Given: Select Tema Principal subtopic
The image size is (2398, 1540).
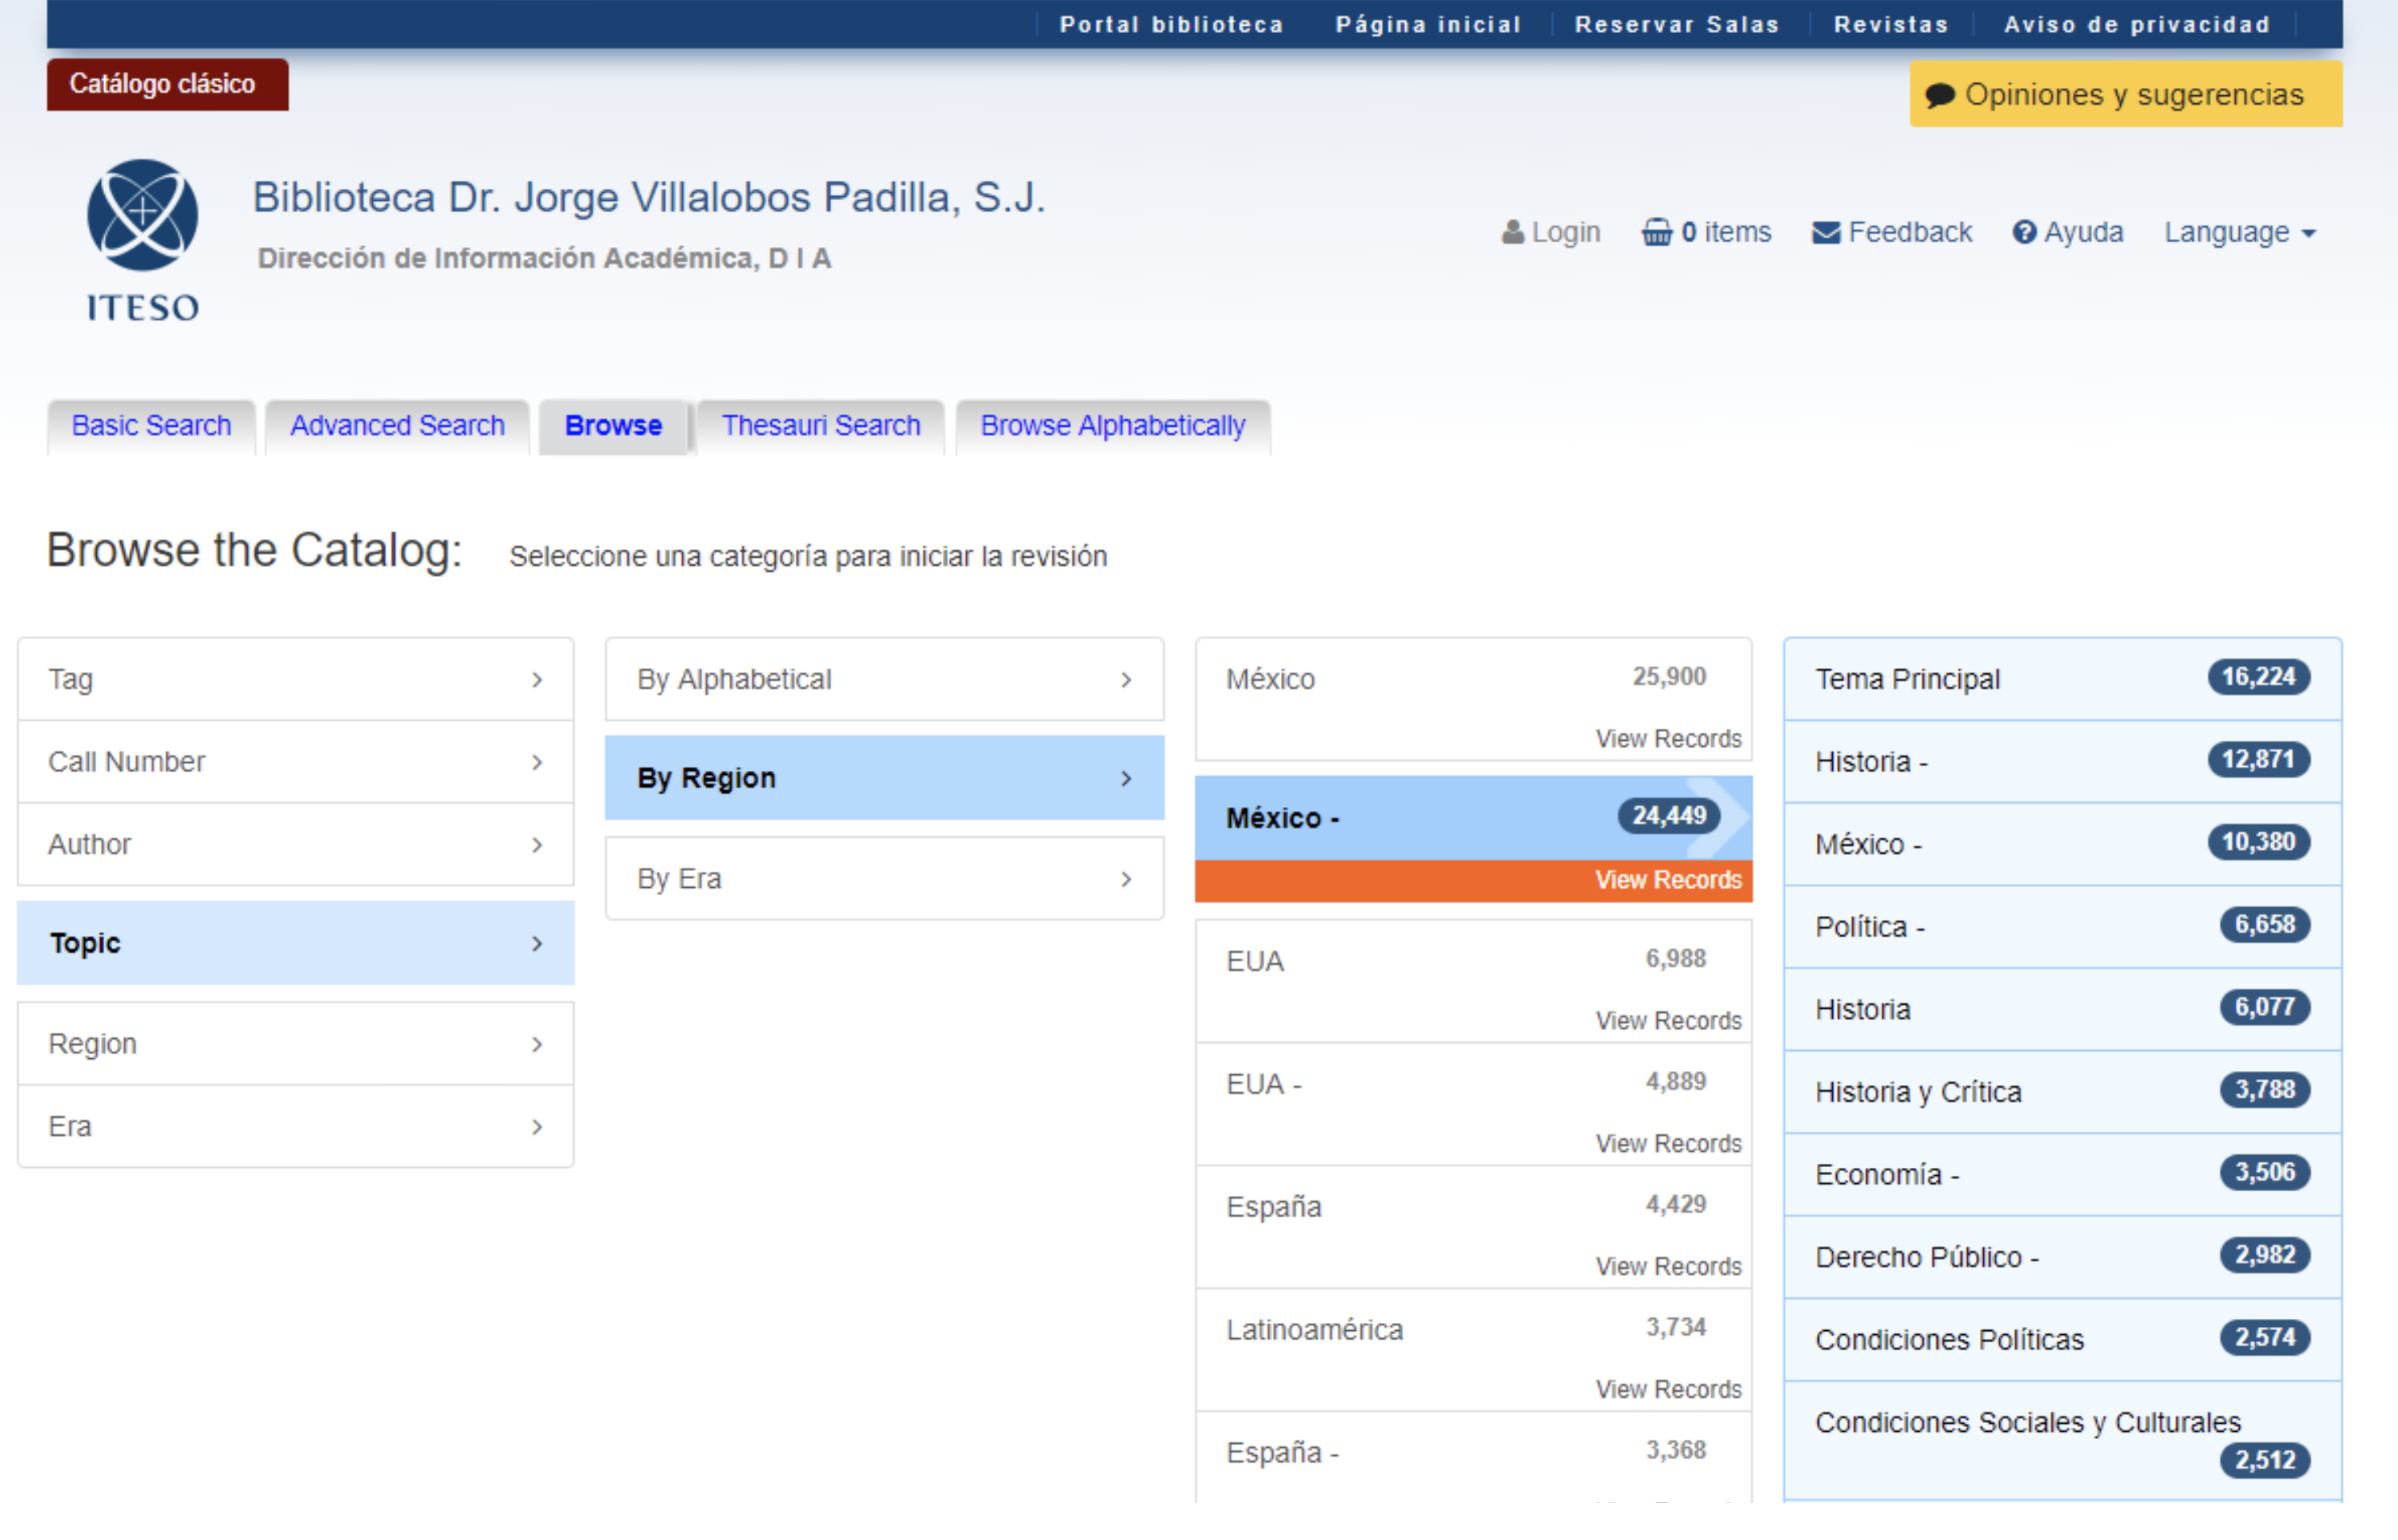Looking at the screenshot, I should [x=1907, y=680].
